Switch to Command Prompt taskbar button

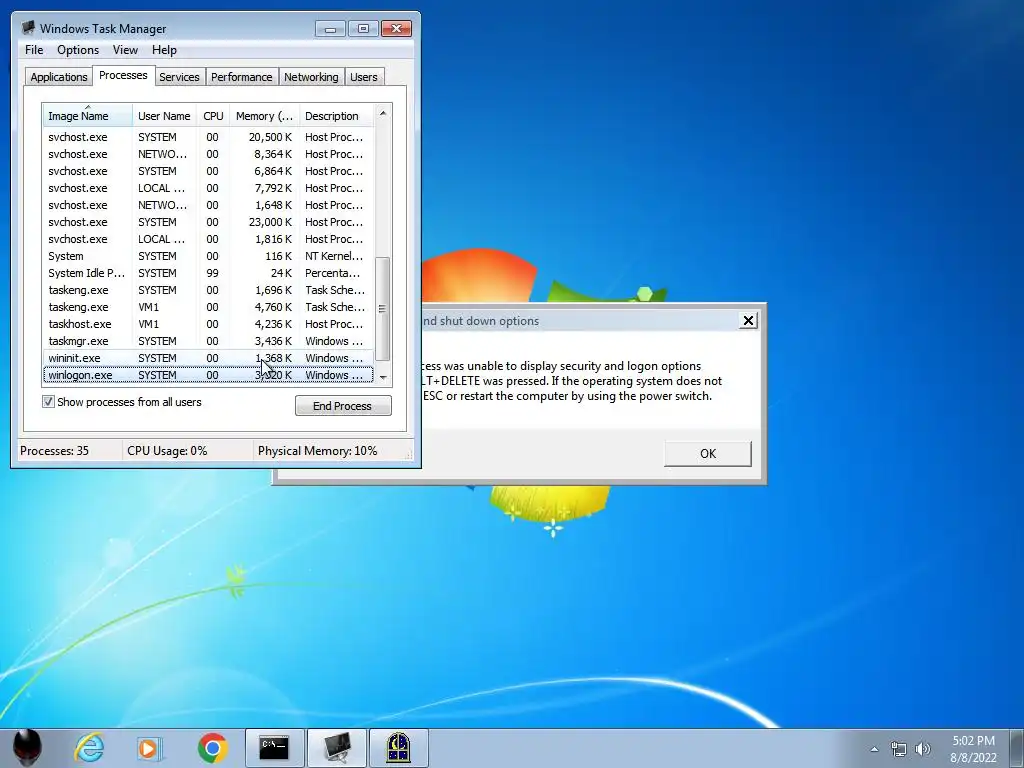coord(274,748)
